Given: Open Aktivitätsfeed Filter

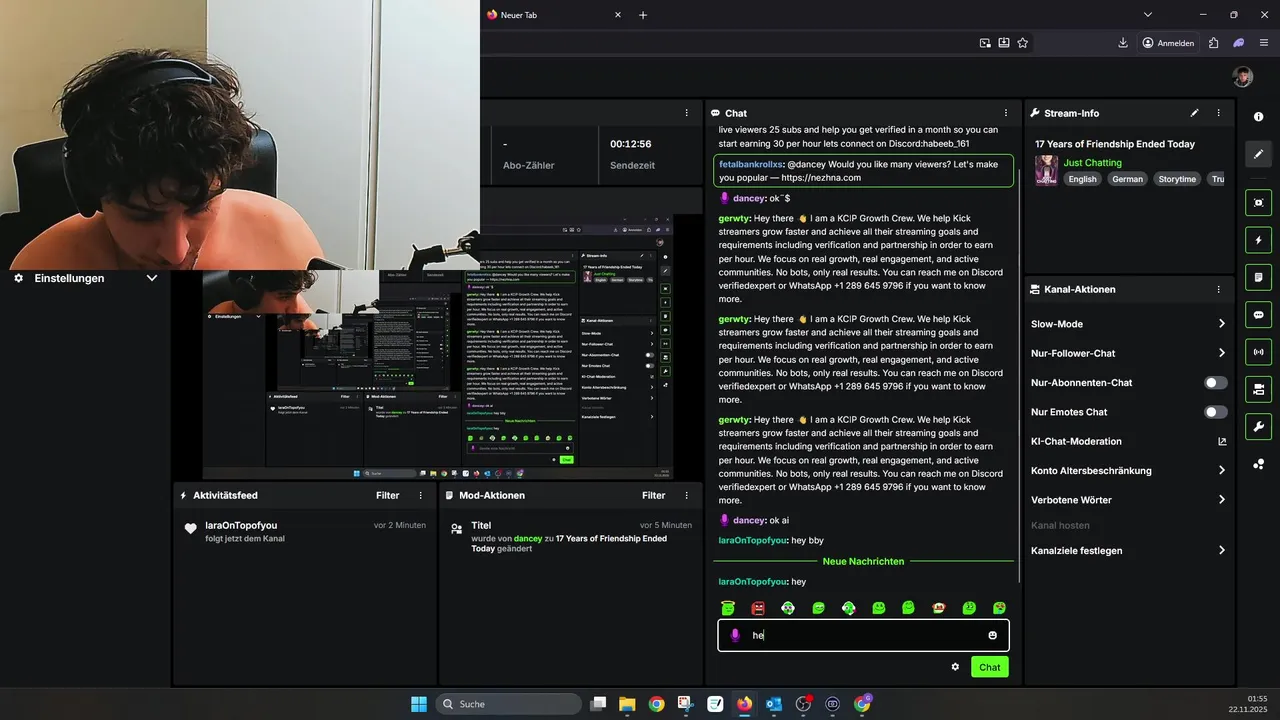Looking at the screenshot, I should (x=388, y=495).
